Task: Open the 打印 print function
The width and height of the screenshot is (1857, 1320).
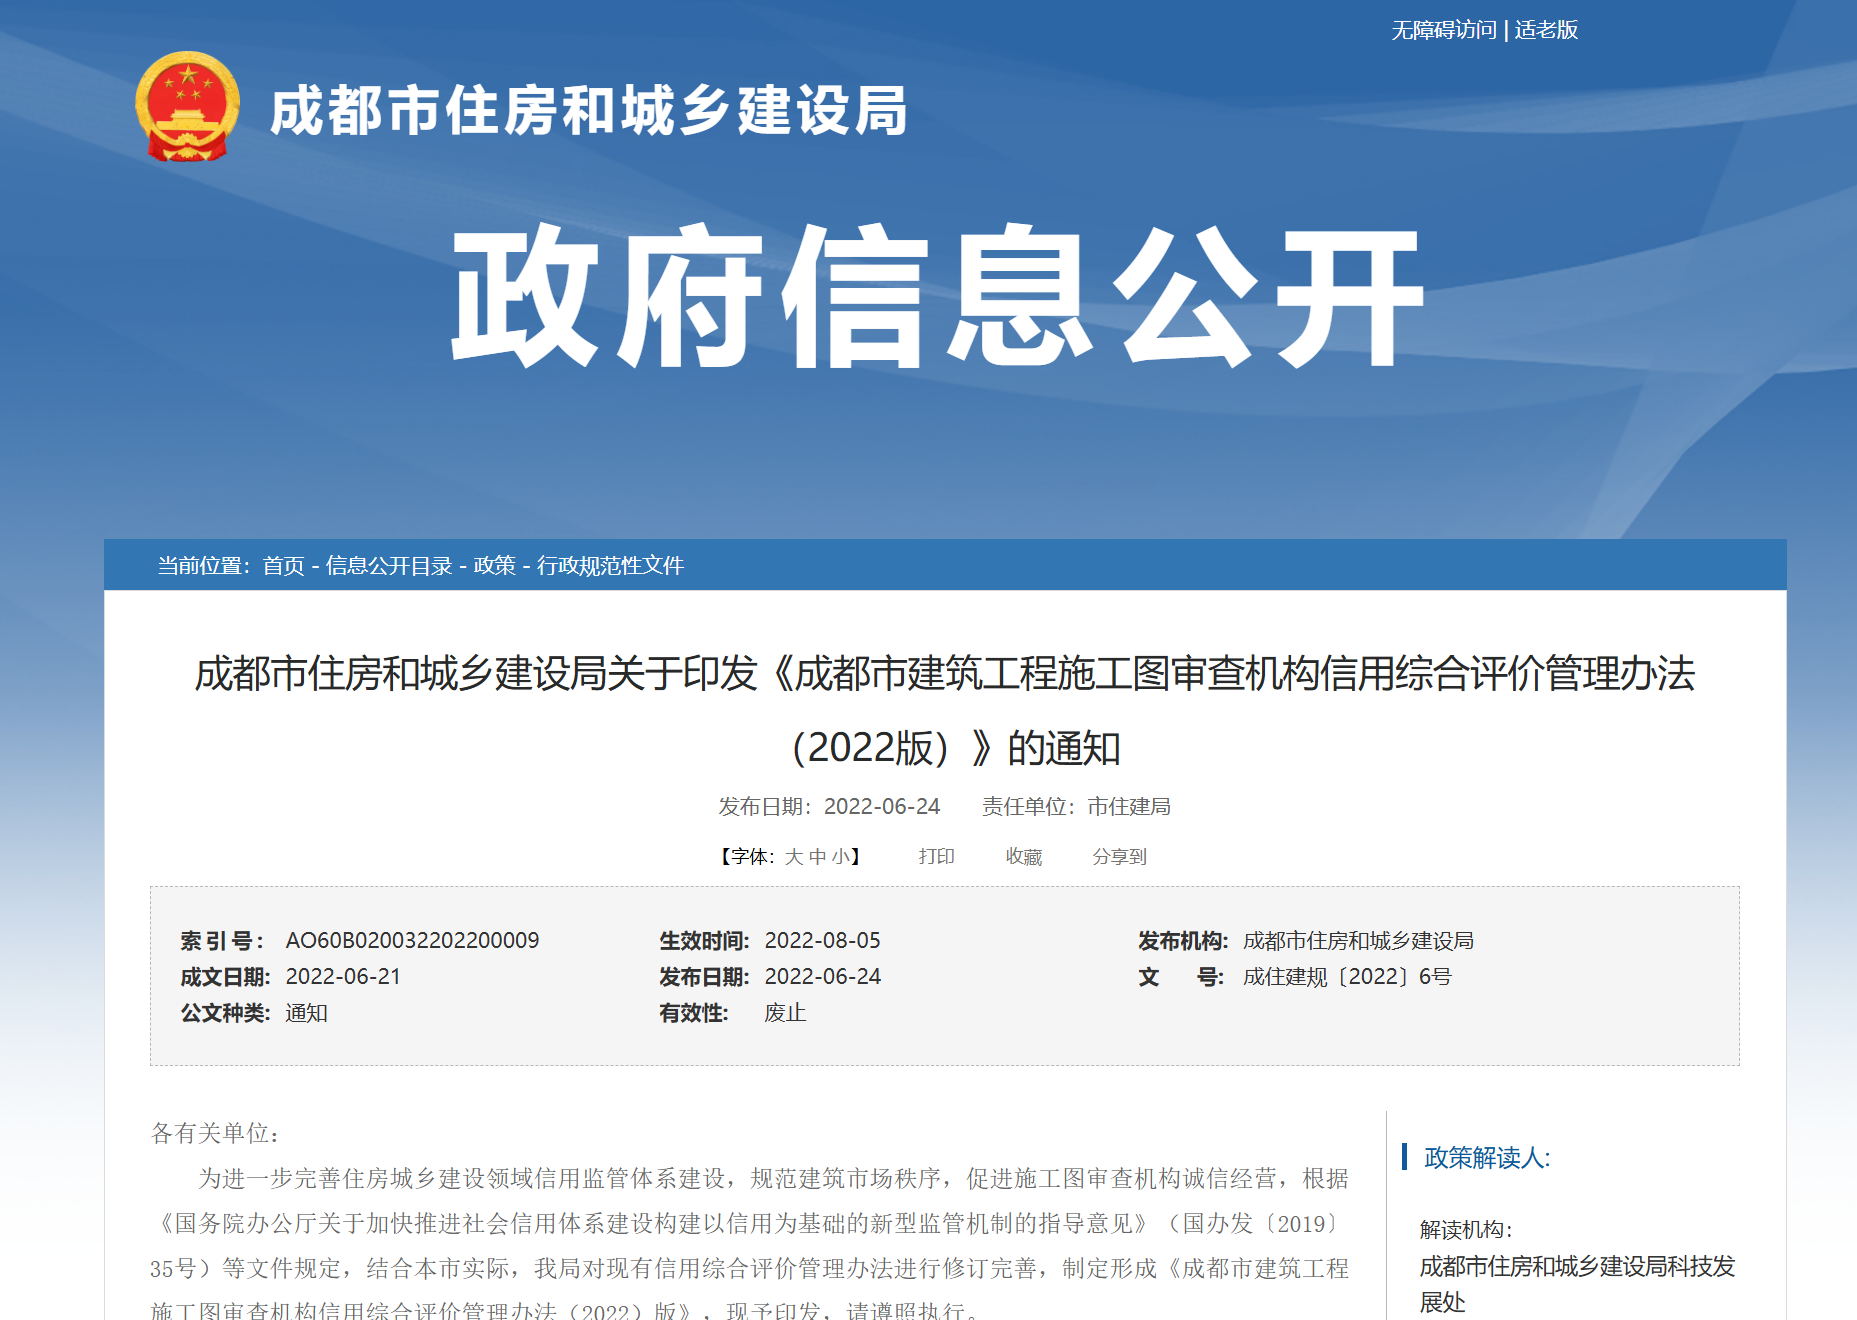Action: pyautogui.click(x=936, y=856)
